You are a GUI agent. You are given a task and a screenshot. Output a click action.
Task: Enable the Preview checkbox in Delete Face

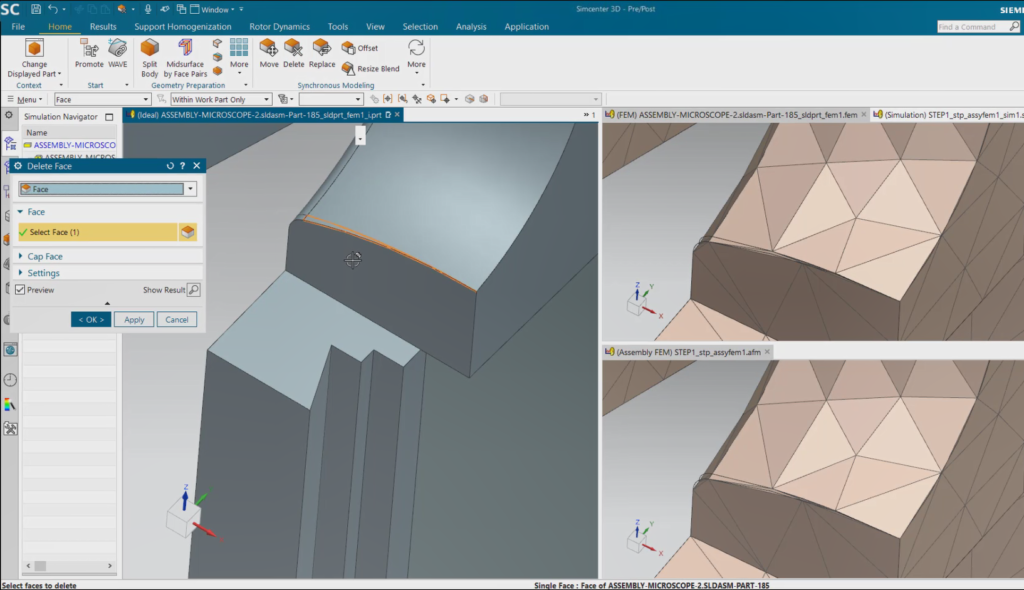coord(22,289)
